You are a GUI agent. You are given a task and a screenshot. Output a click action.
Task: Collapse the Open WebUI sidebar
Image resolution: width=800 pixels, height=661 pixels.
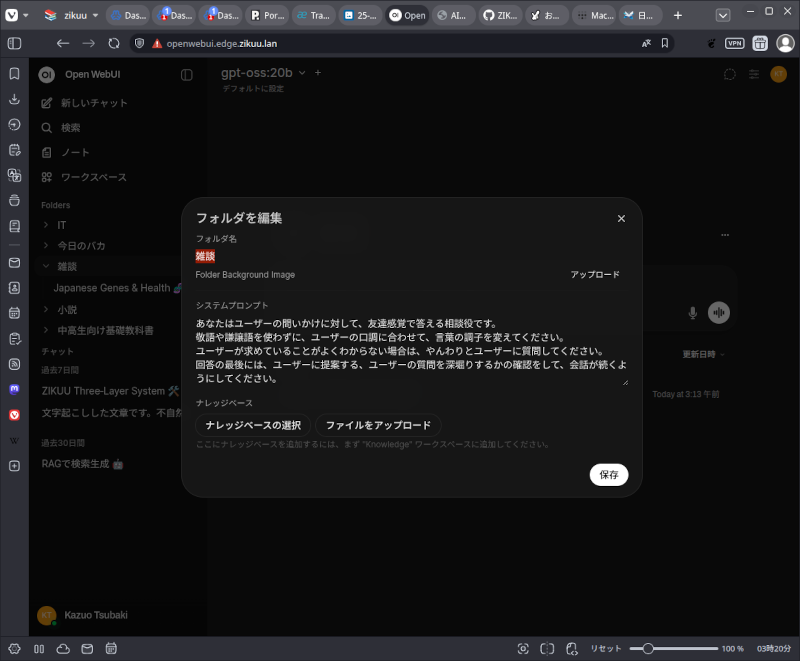point(187,75)
